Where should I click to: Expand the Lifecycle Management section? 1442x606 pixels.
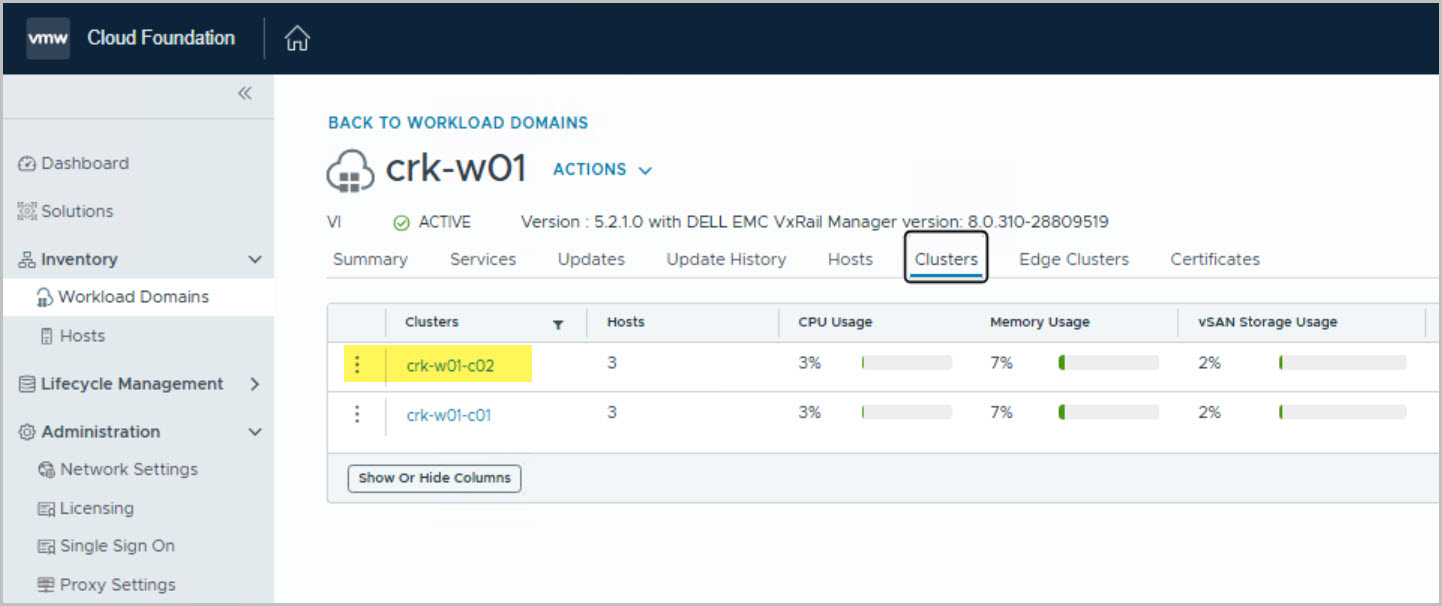click(x=255, y=384)
